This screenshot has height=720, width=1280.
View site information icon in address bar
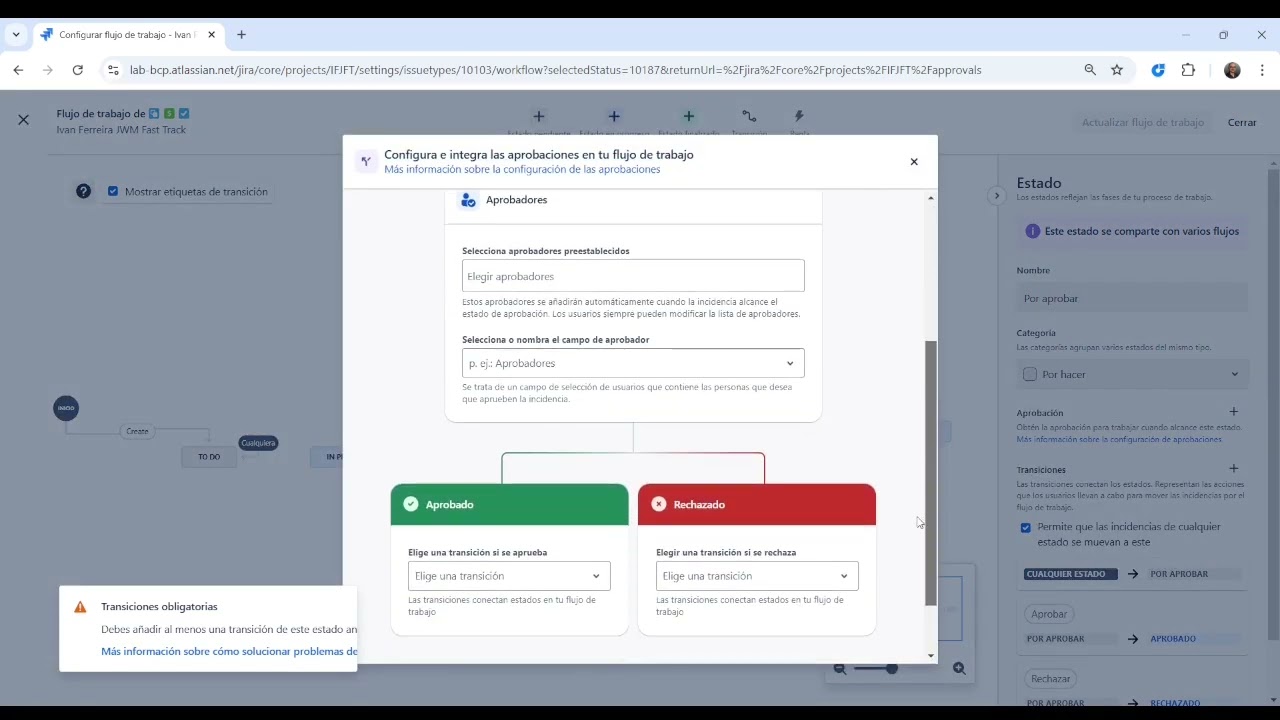point(113,70)
